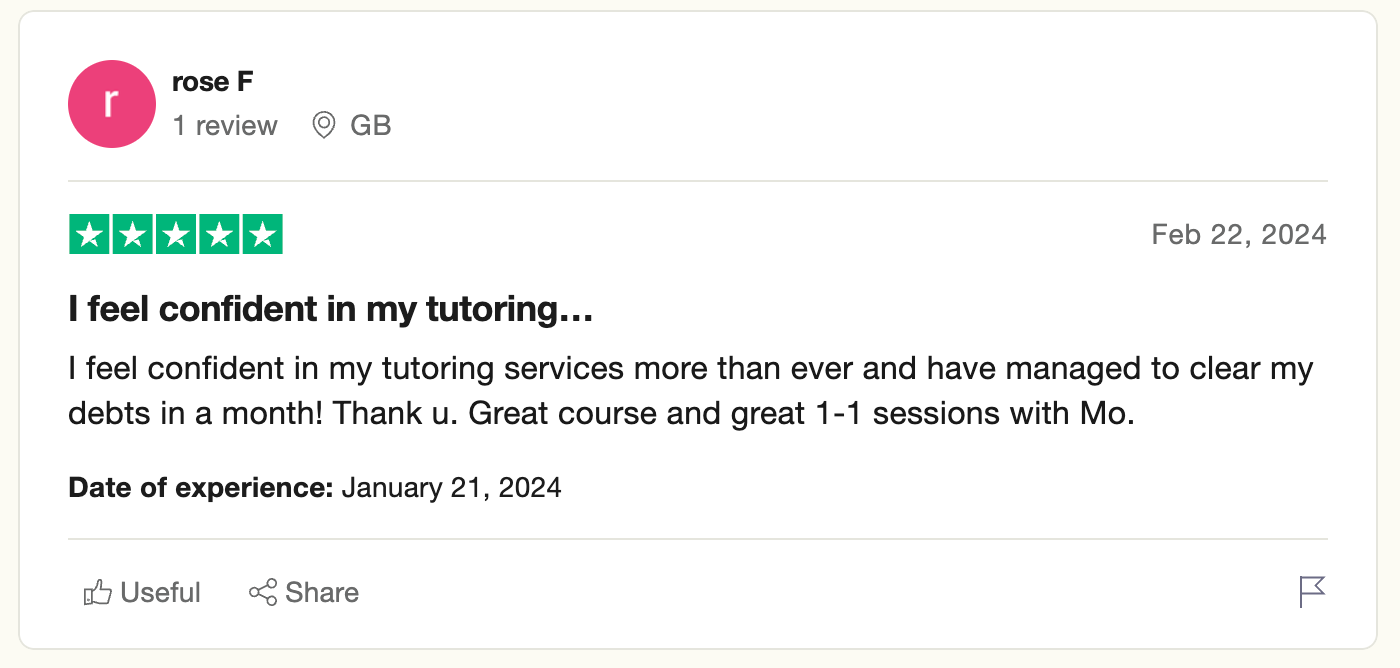Open the review title 'I feel confident in my tutoring…'

click(x=331, y=310)
